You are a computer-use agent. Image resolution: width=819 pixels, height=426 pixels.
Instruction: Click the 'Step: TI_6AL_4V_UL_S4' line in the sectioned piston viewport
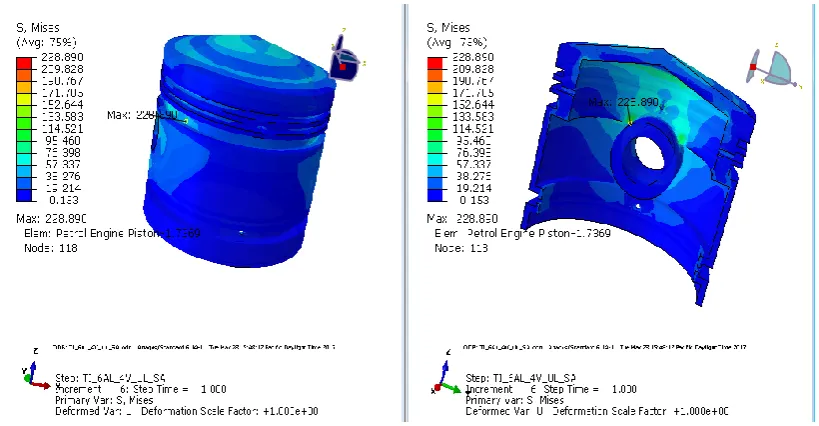click(x=521, y=378)
